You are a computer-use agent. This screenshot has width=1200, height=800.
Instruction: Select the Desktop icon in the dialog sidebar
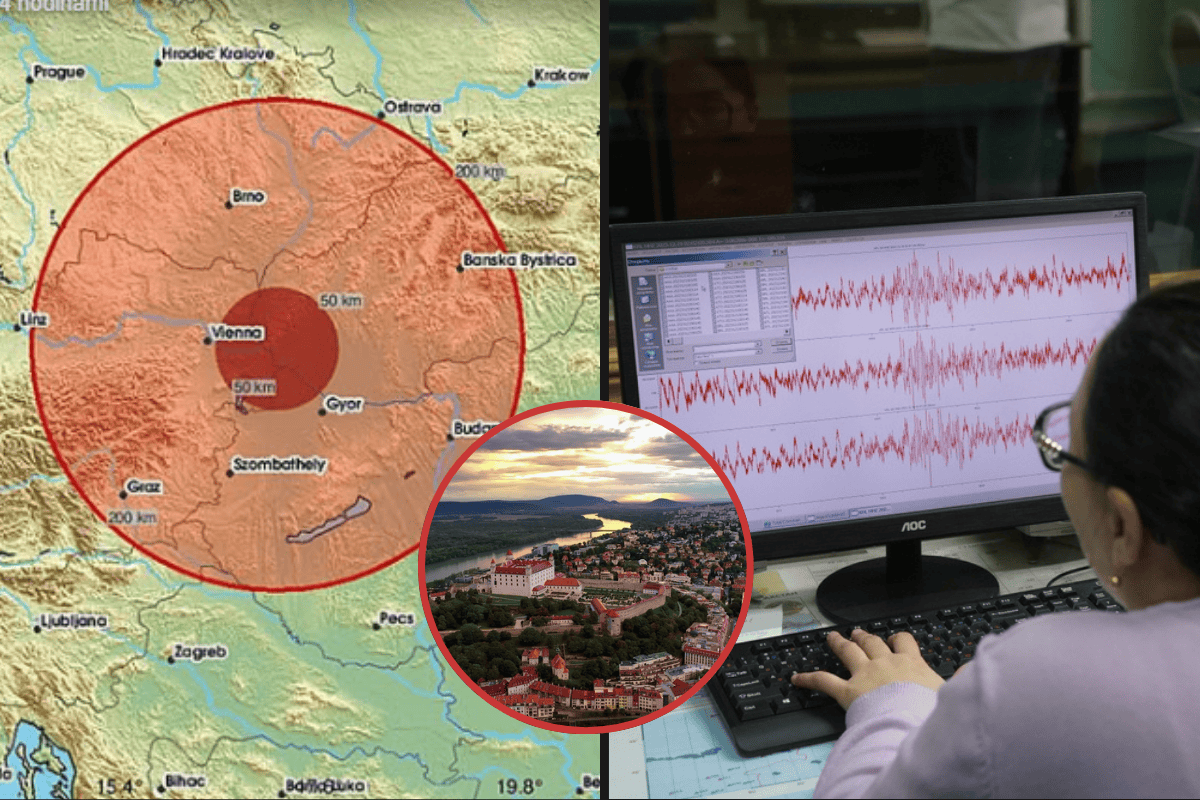coord(644,300)
